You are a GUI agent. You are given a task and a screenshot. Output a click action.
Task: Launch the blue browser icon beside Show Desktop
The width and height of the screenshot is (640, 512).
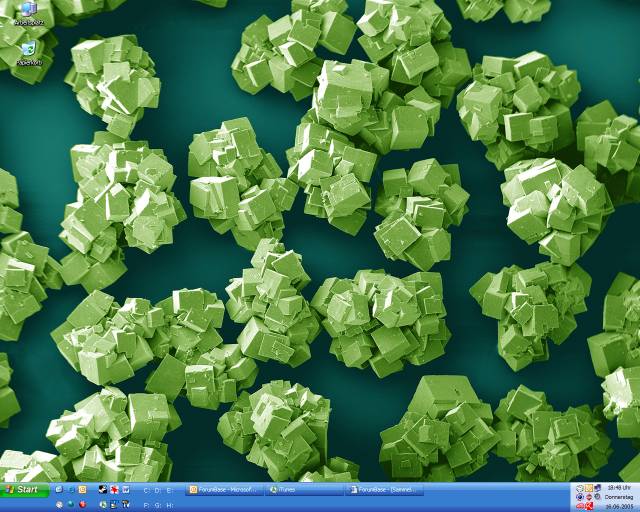click(x=71, y=490)
